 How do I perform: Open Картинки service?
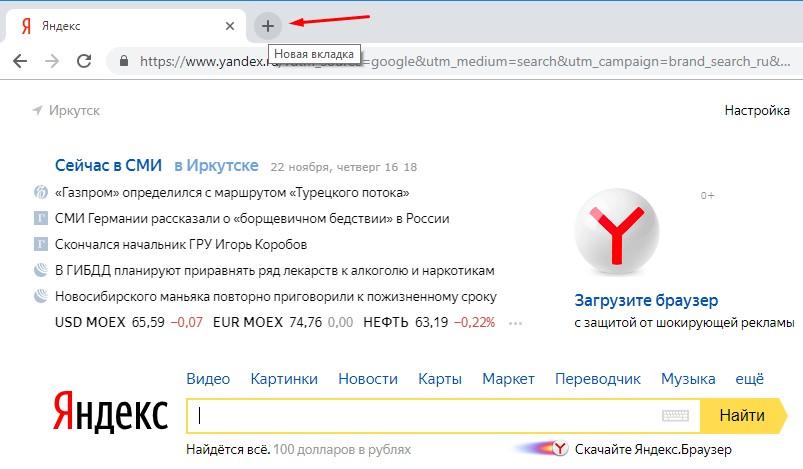(284, 379)
